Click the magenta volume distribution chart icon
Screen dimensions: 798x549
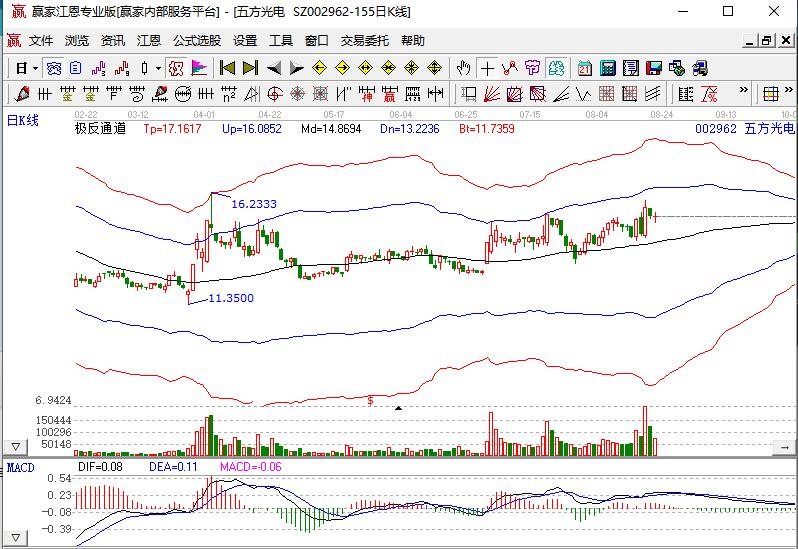click(199, 68)
